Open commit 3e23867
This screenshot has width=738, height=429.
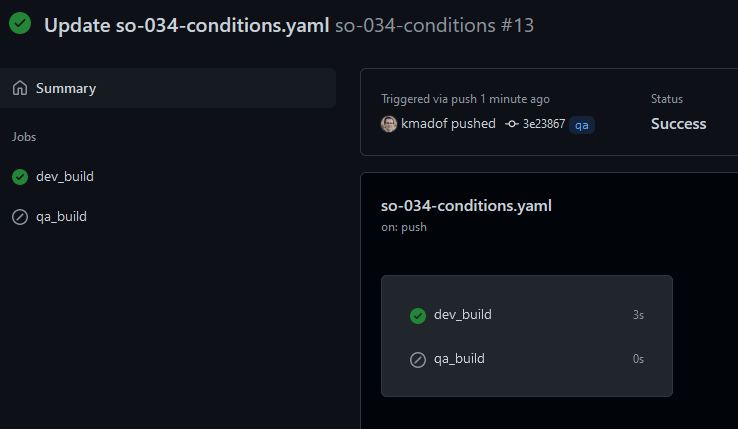click(x=543, y=124)
